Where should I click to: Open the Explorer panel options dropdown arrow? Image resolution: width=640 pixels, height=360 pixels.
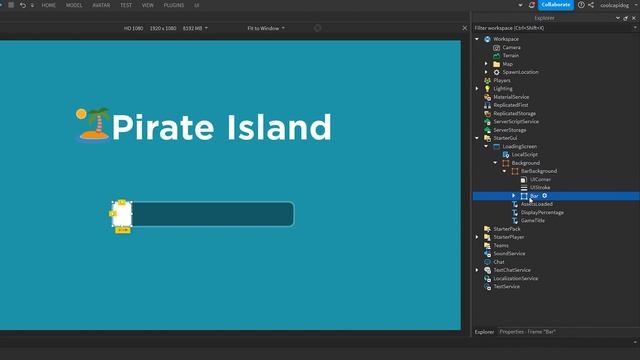click(x=618, y=18)
